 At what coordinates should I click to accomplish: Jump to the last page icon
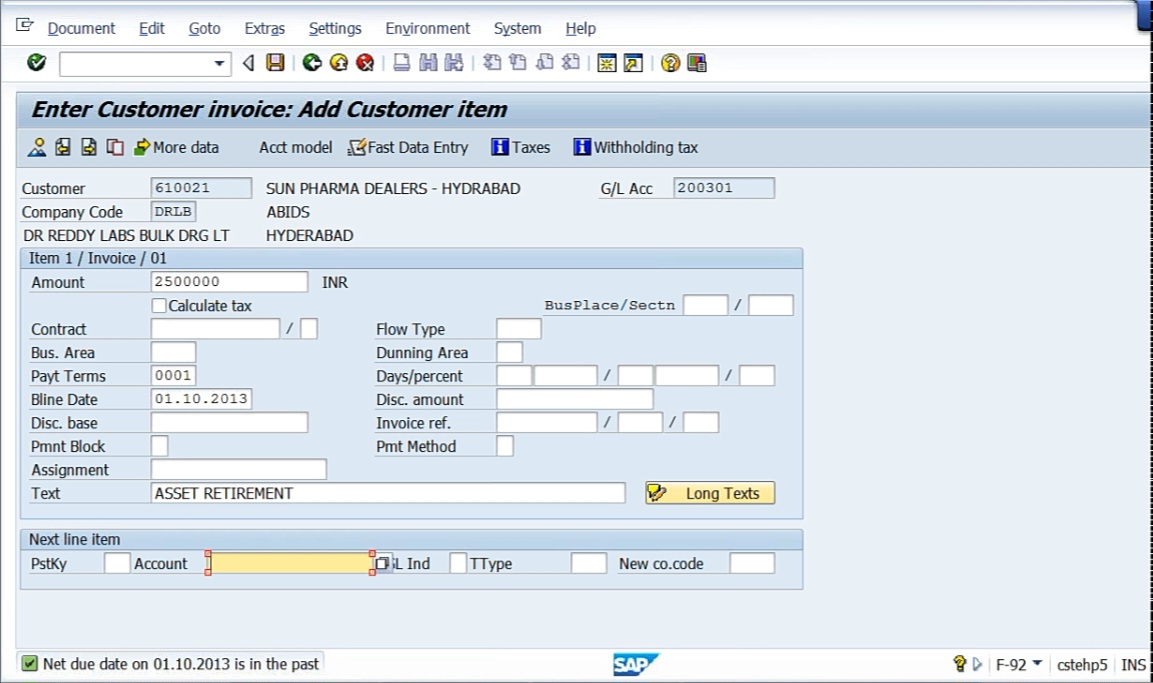[571, 63]
